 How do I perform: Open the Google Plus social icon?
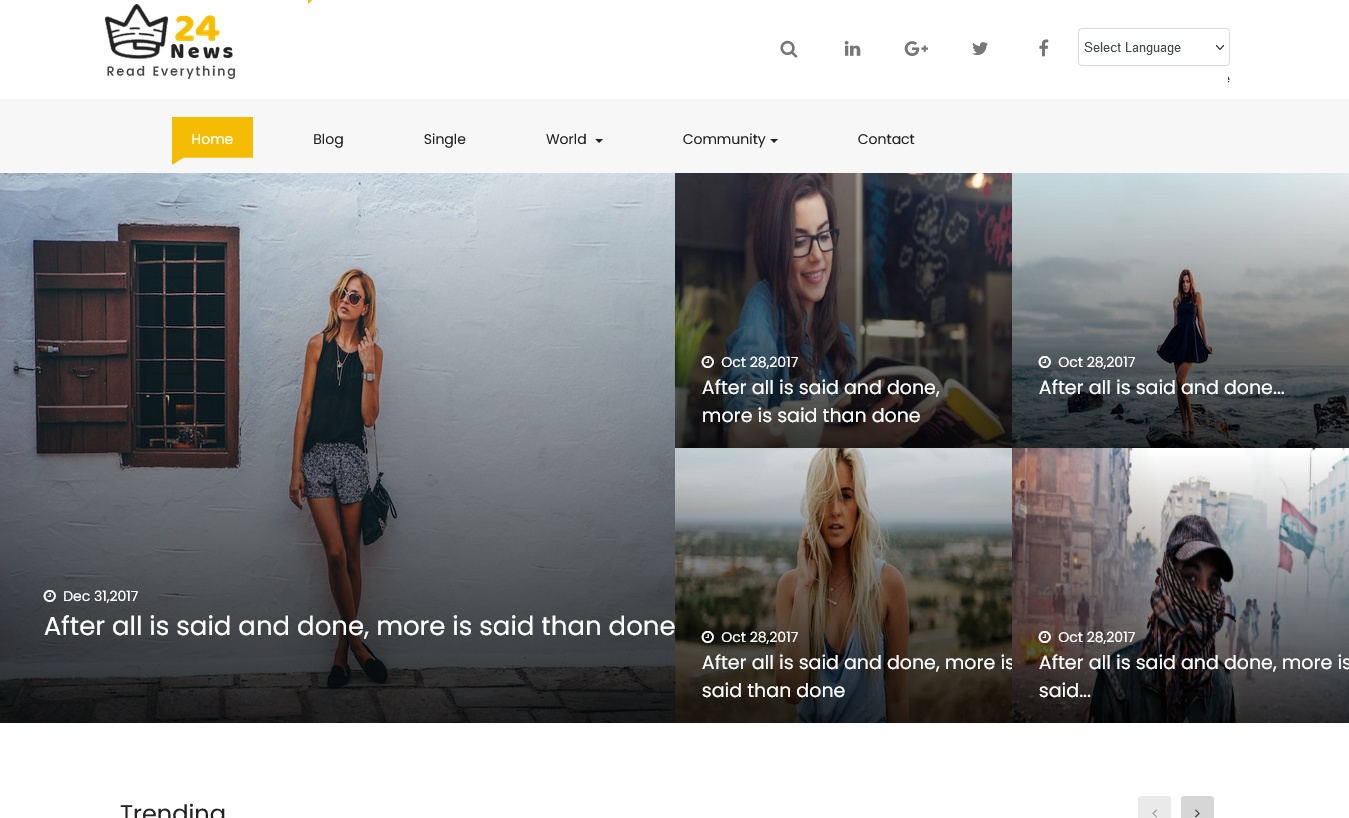point(916,49)
